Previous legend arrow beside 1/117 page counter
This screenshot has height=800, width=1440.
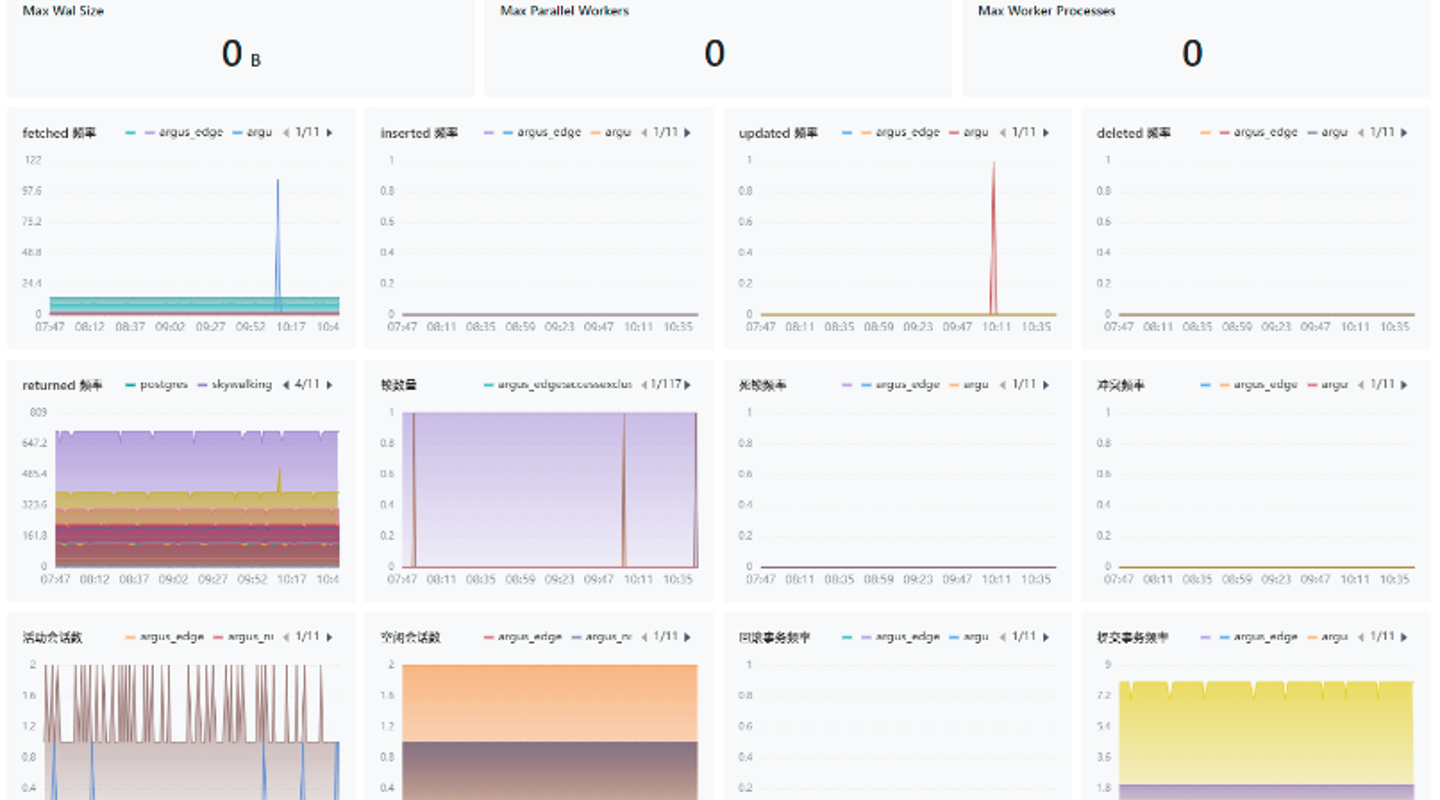pos(644,385)
